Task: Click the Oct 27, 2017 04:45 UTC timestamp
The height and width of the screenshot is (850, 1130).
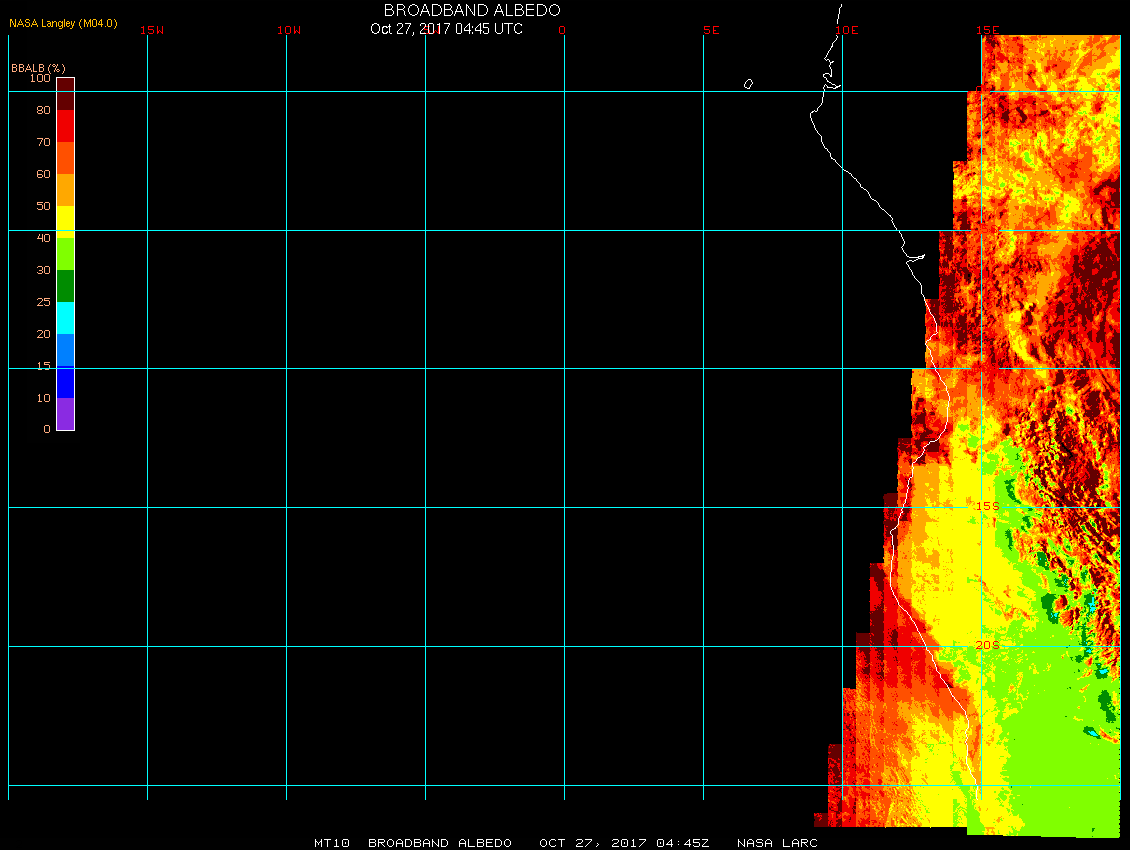Action: pyautogui.click(x=446, y=29)
